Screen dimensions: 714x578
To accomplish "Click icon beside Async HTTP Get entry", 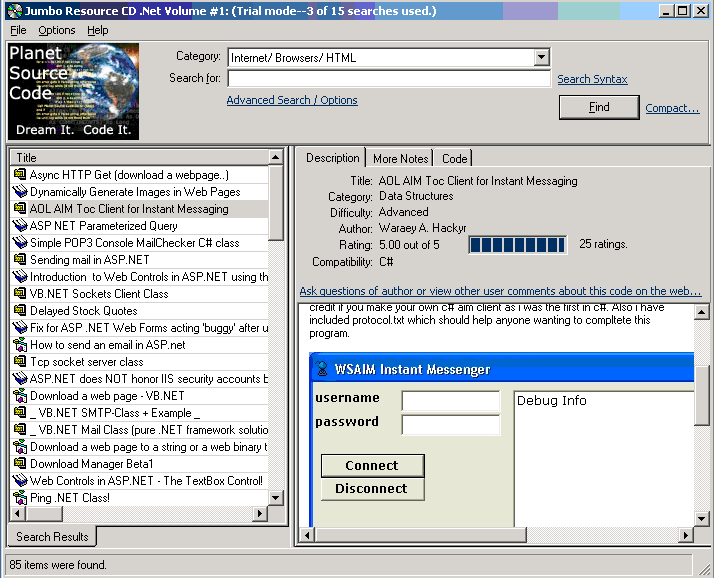I will [20, 174].
